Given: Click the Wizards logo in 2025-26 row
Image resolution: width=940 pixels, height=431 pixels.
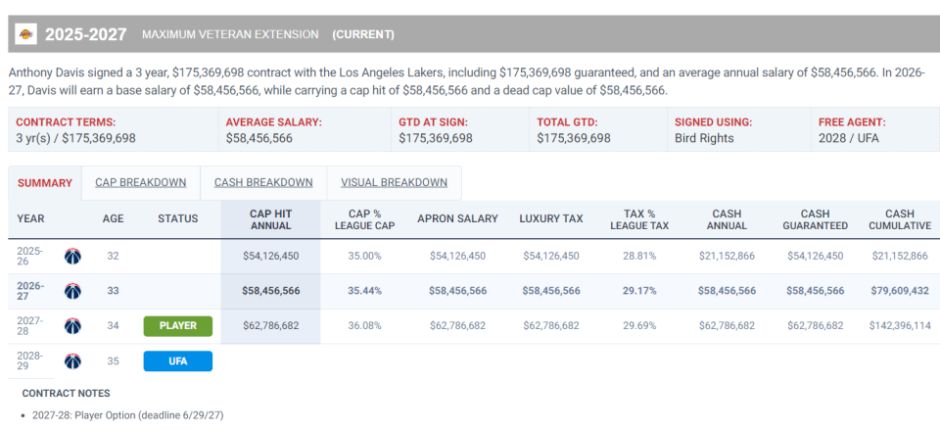Looking at the screenshot, I should pos(73,257).
